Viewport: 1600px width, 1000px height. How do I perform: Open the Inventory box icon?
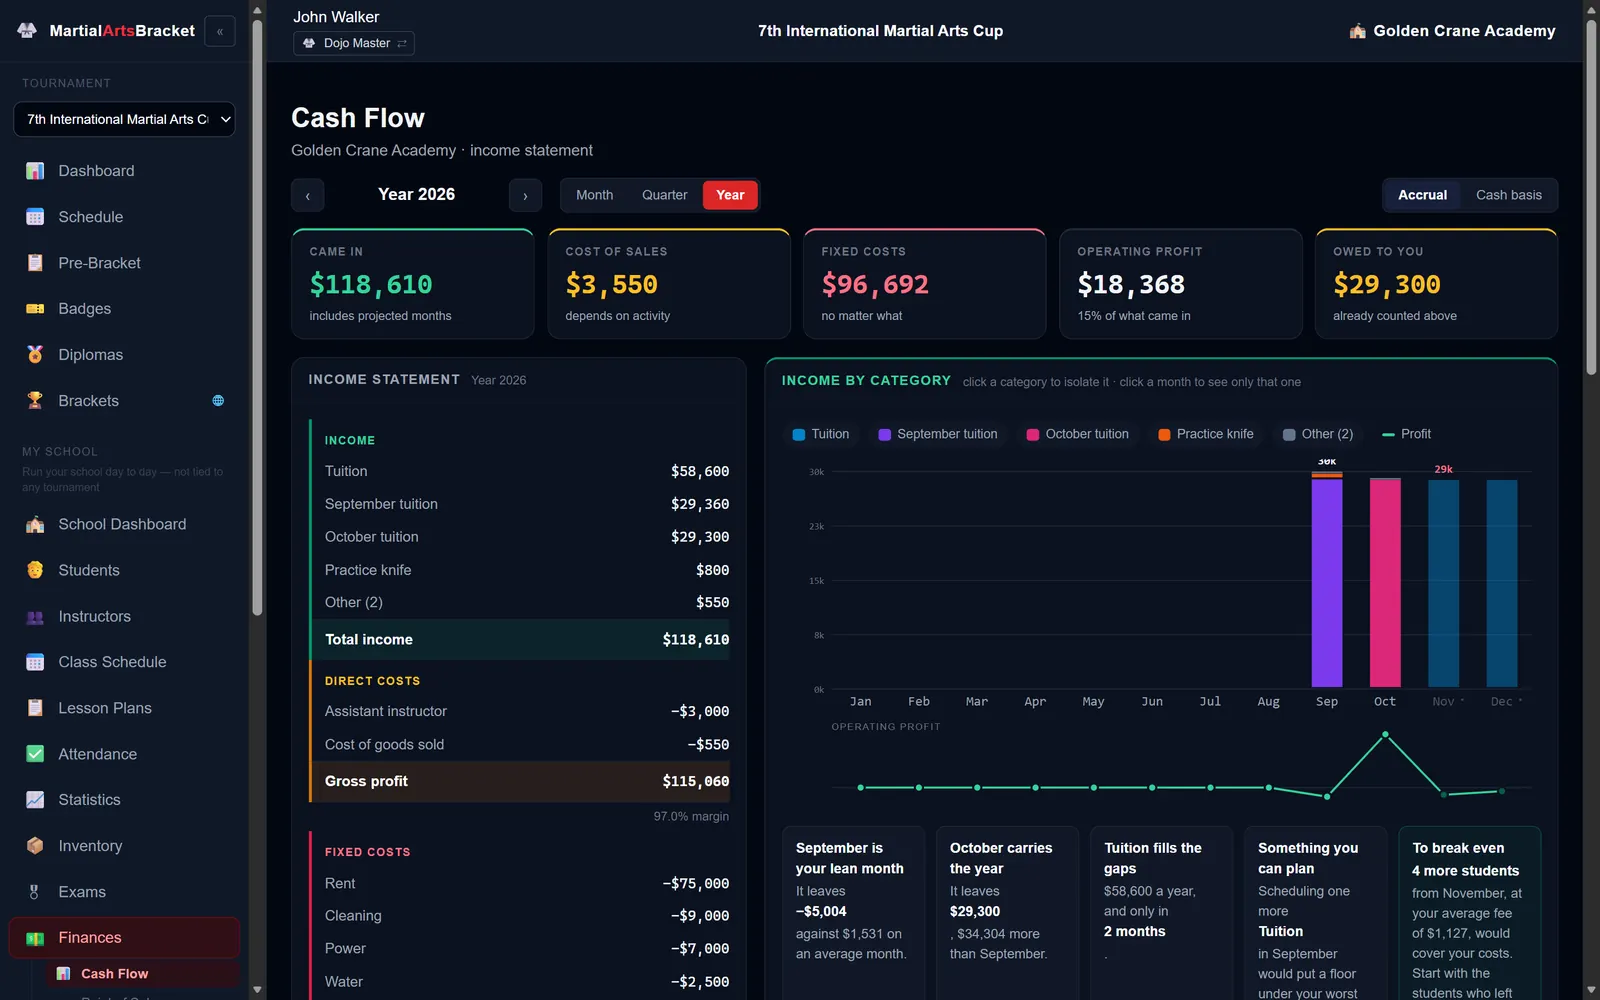click(35, 846)
